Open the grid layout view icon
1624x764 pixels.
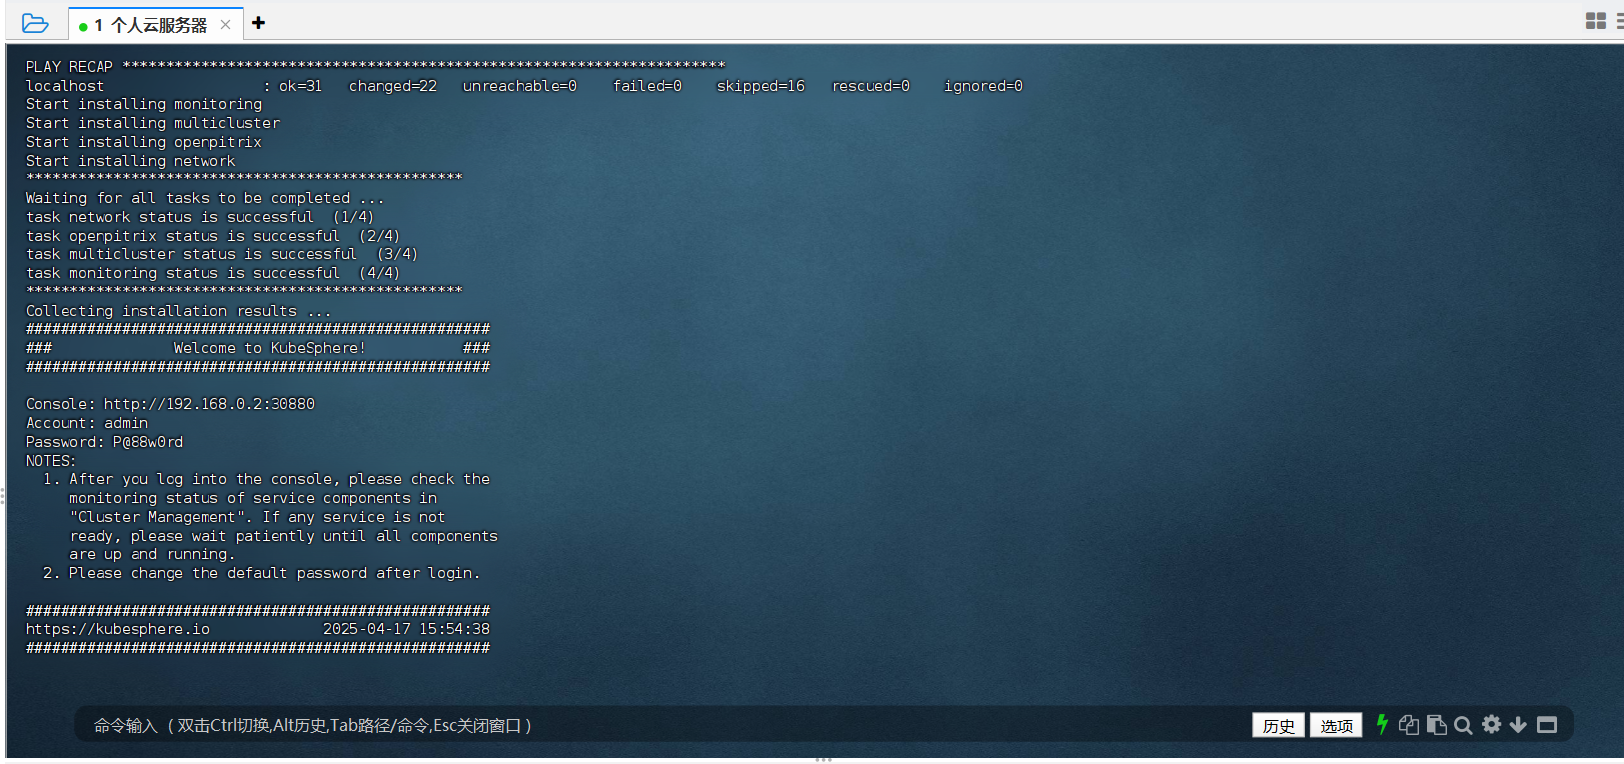1596,21
